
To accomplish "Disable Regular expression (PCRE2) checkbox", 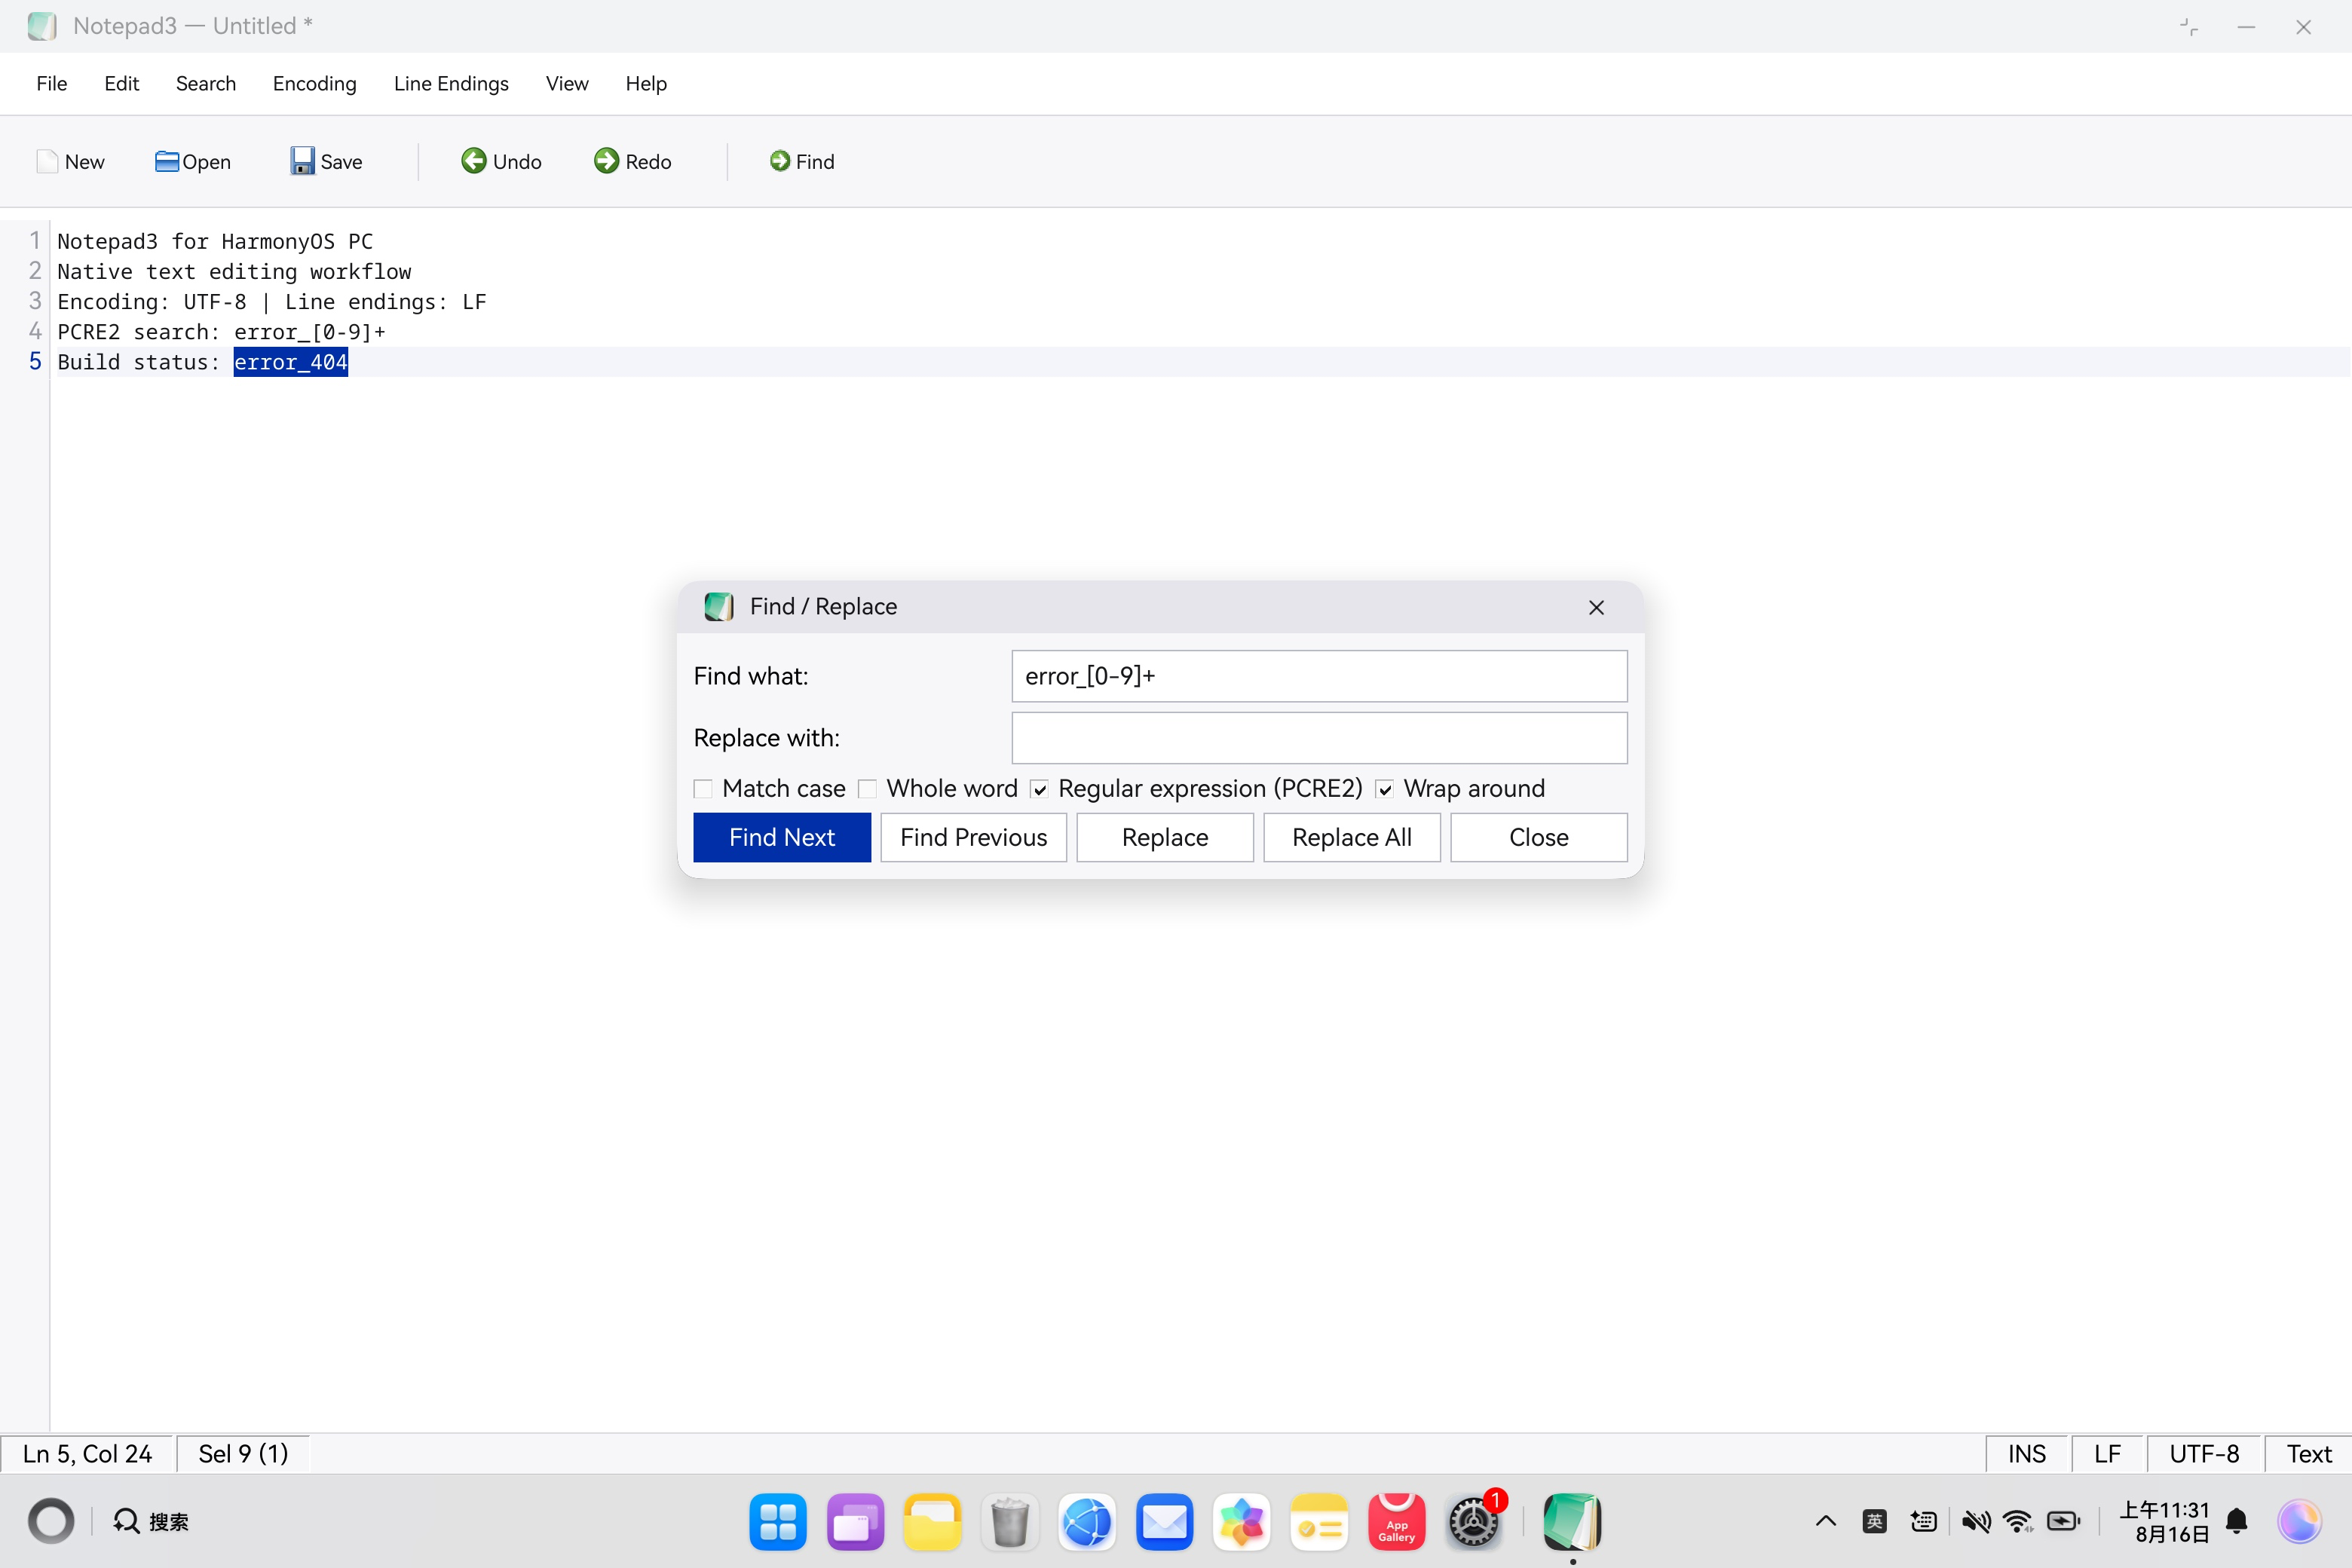I will tap(1040, 789).
